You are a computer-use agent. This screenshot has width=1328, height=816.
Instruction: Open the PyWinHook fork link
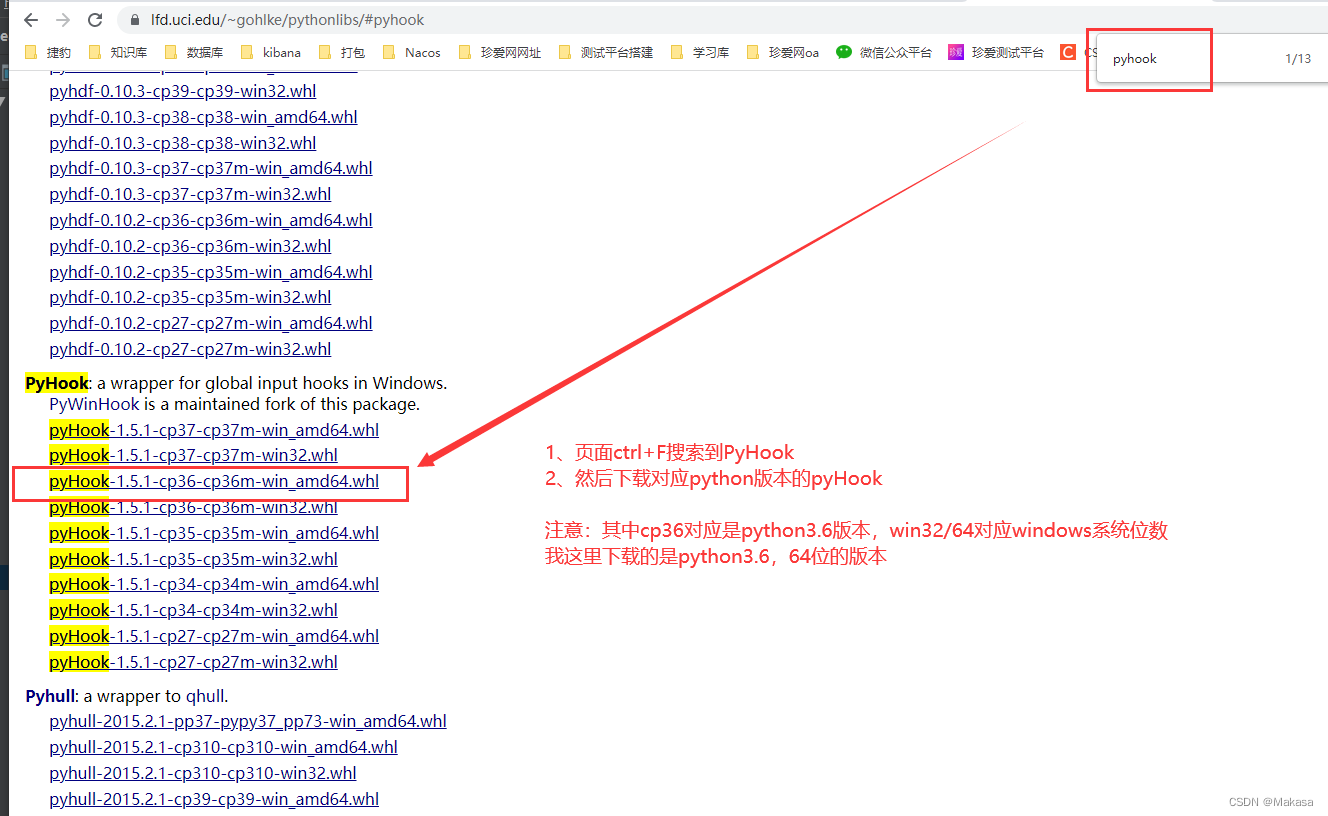click(x=94, y=404)
